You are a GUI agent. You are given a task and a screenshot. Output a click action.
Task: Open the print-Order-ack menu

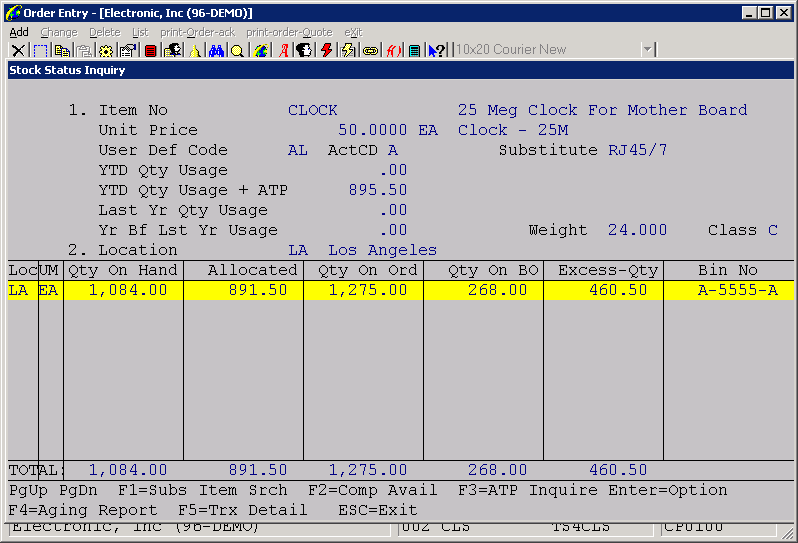pos(197,33)
